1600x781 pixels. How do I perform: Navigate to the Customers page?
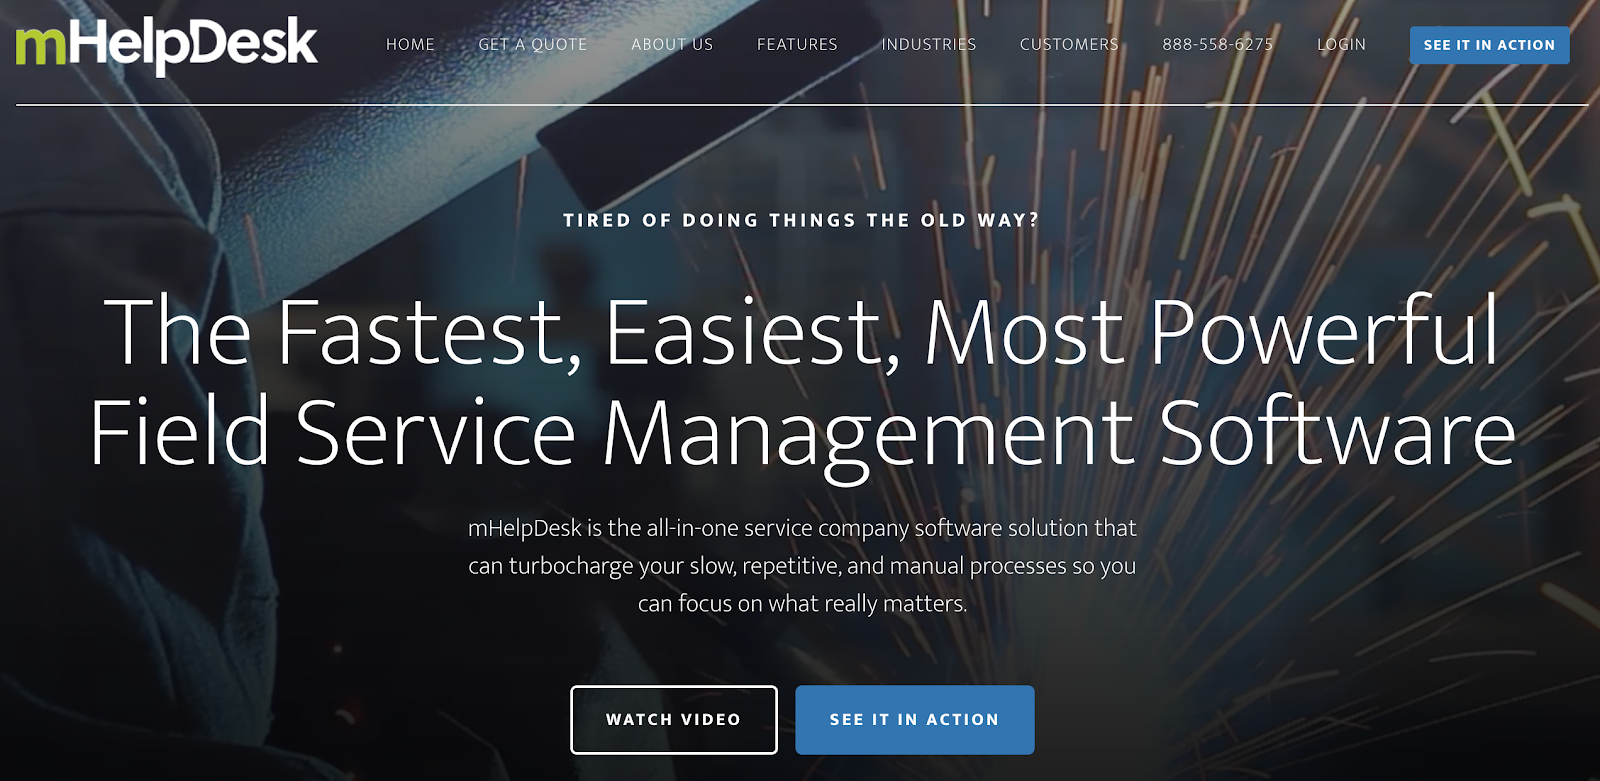point(1069,45)
